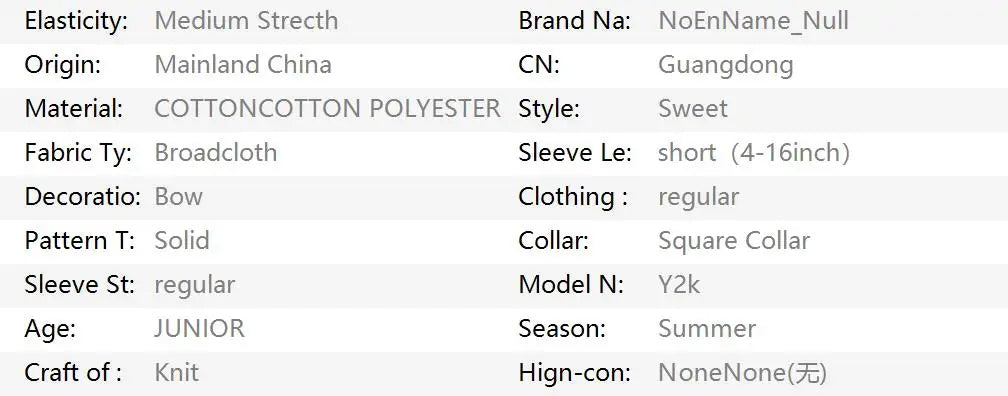Select the Bow decoration value
Viewport: 1008px width, 396px height.
[x=179, y=197]
